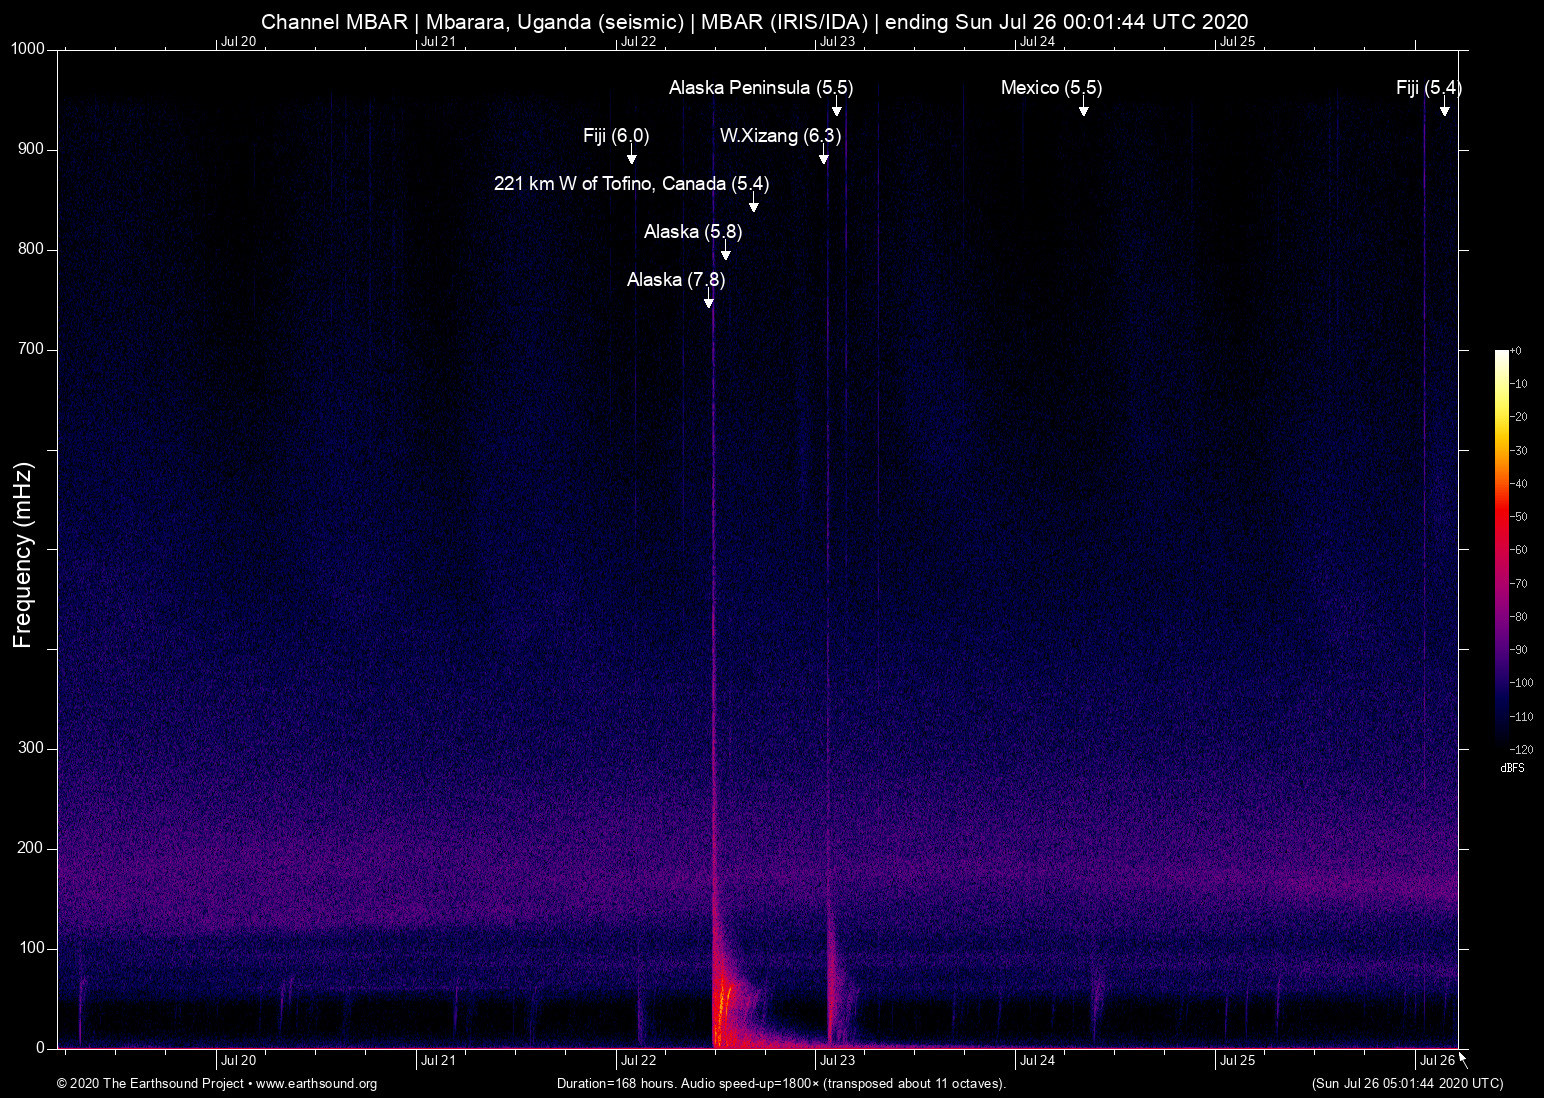
Task: Click the arrow marker below Alaska (5.8)
Action: click(725, 253)
